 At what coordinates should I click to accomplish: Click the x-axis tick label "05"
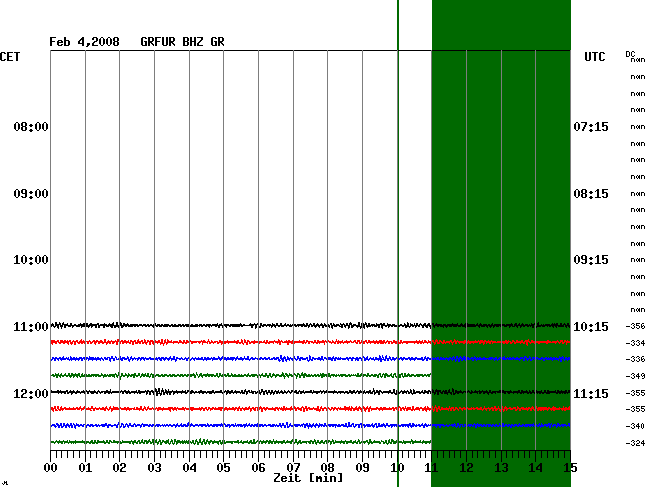pyautogui.click(x=223, y=467)
